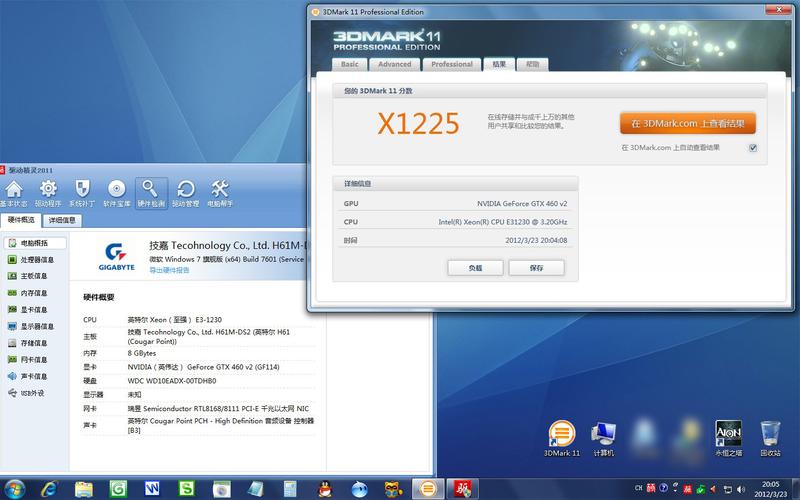Open 3DMark 11 desktop shortcut
Screen dimensions: 800x500
coord(562,438)
